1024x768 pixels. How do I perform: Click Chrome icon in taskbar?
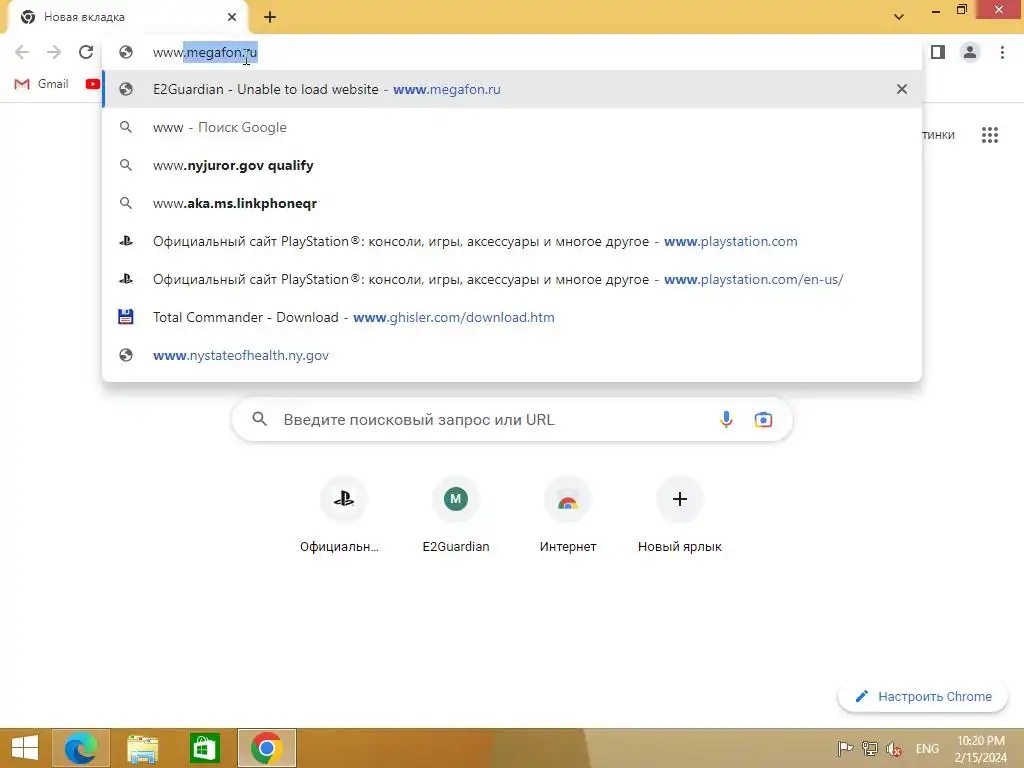pos(266,748)
